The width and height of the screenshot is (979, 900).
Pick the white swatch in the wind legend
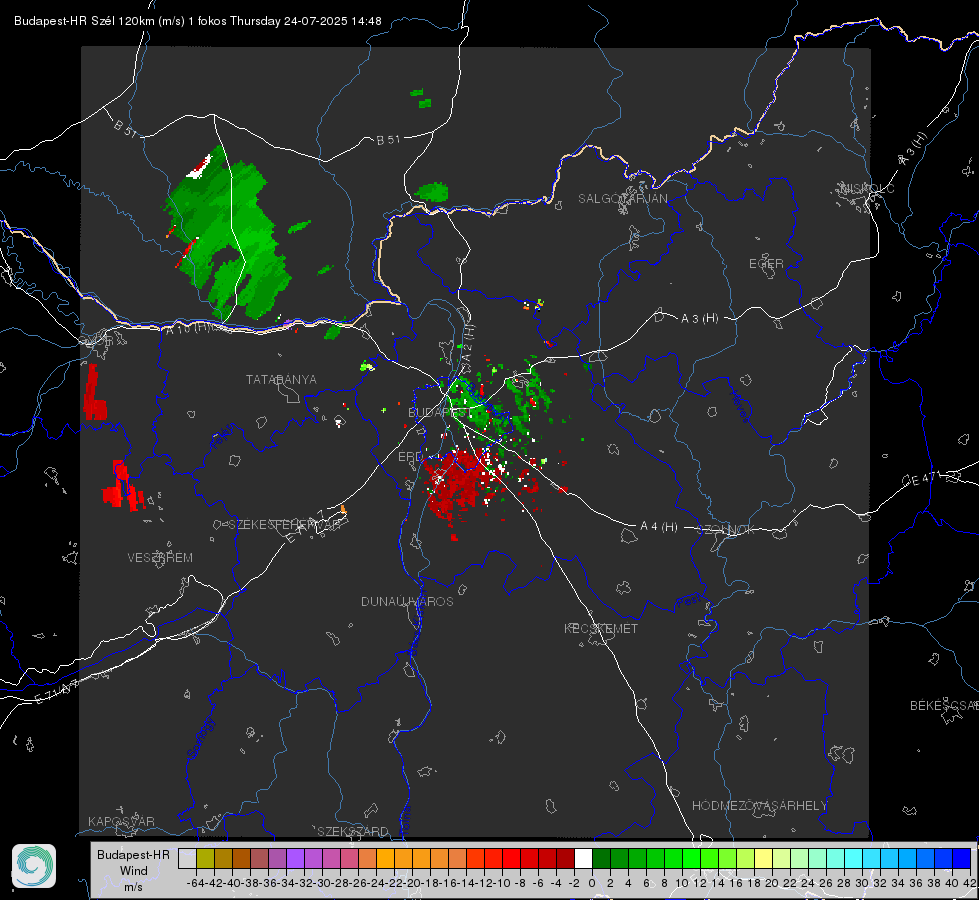(583, 858)
